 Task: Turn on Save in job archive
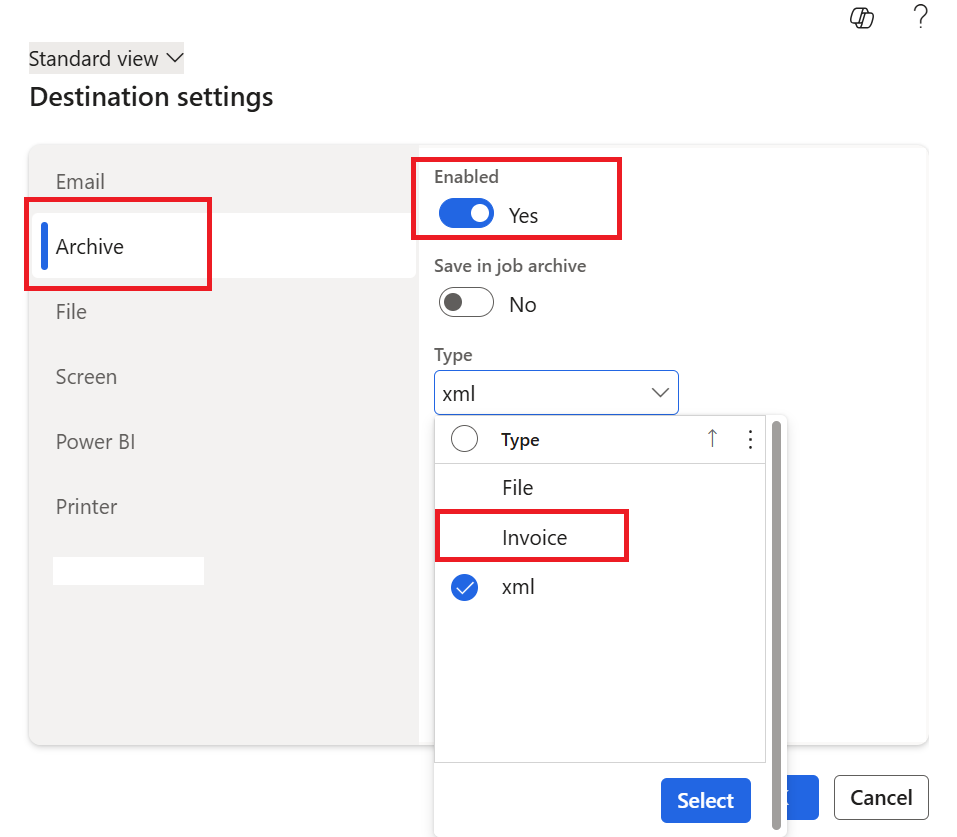[466, 304]
